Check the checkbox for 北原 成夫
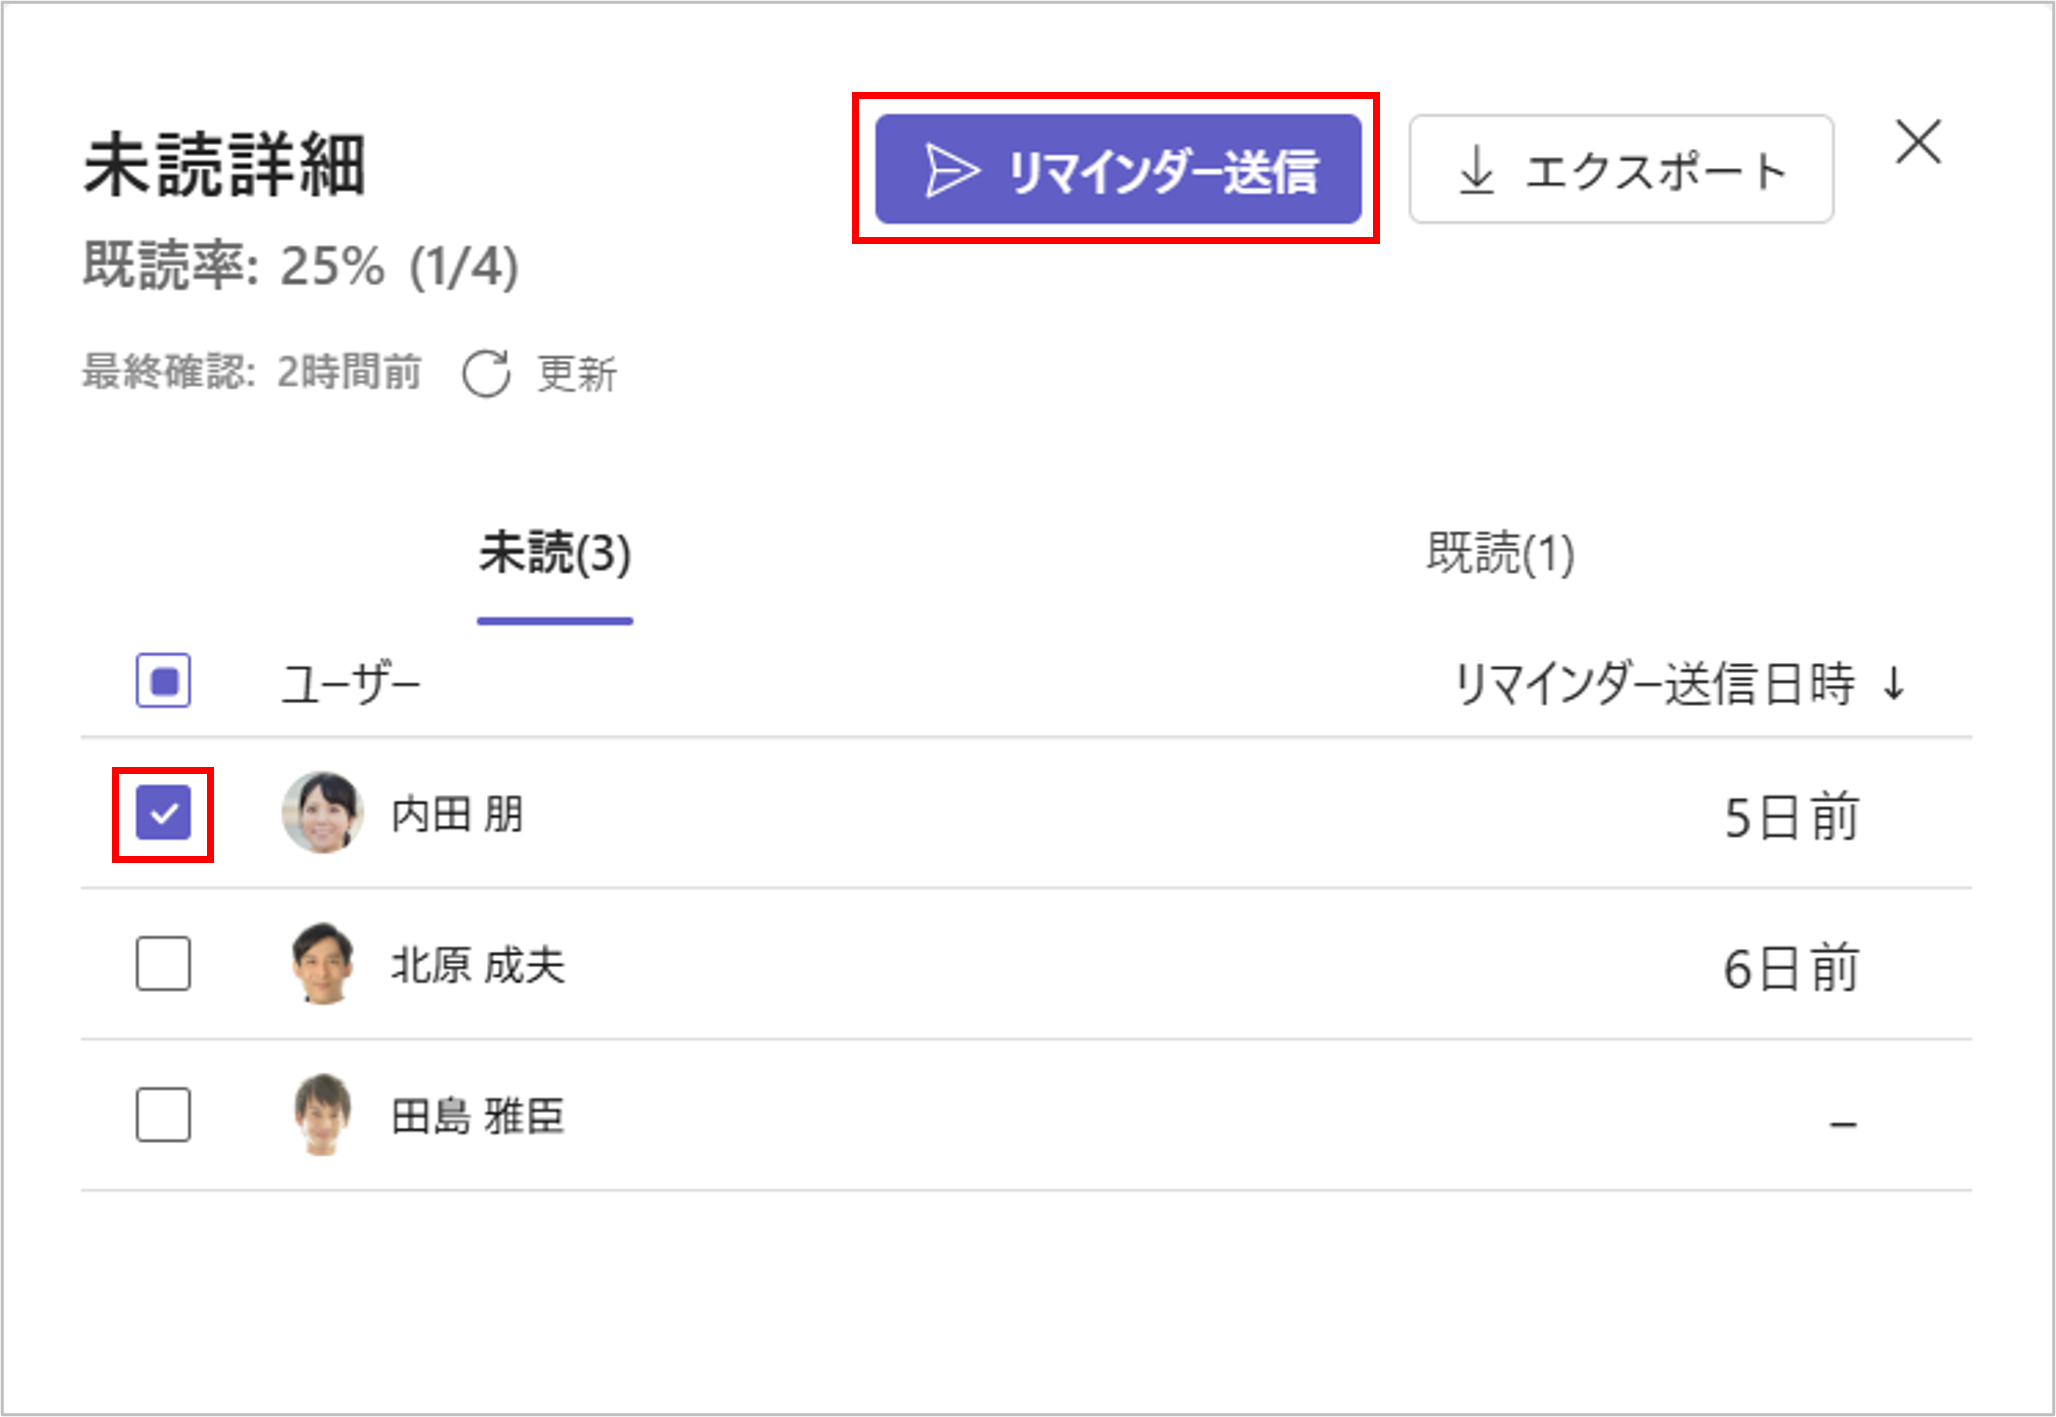This screenshot has height=1417, width=2056. pyautogui.click(x=163, y=964)
